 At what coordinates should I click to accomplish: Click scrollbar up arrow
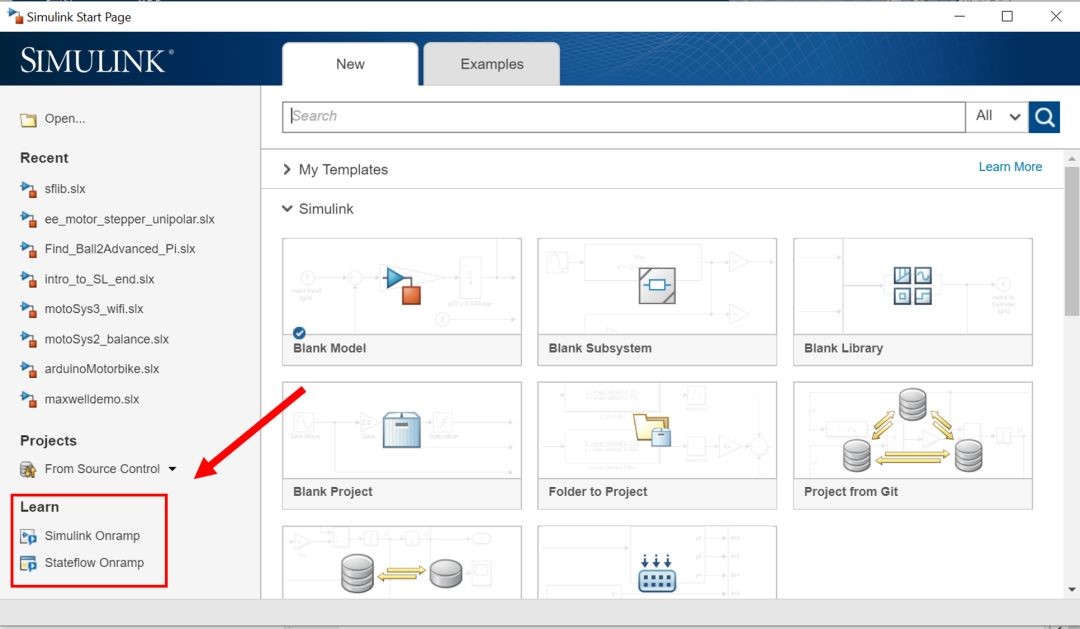click(x=1071, y=158)
